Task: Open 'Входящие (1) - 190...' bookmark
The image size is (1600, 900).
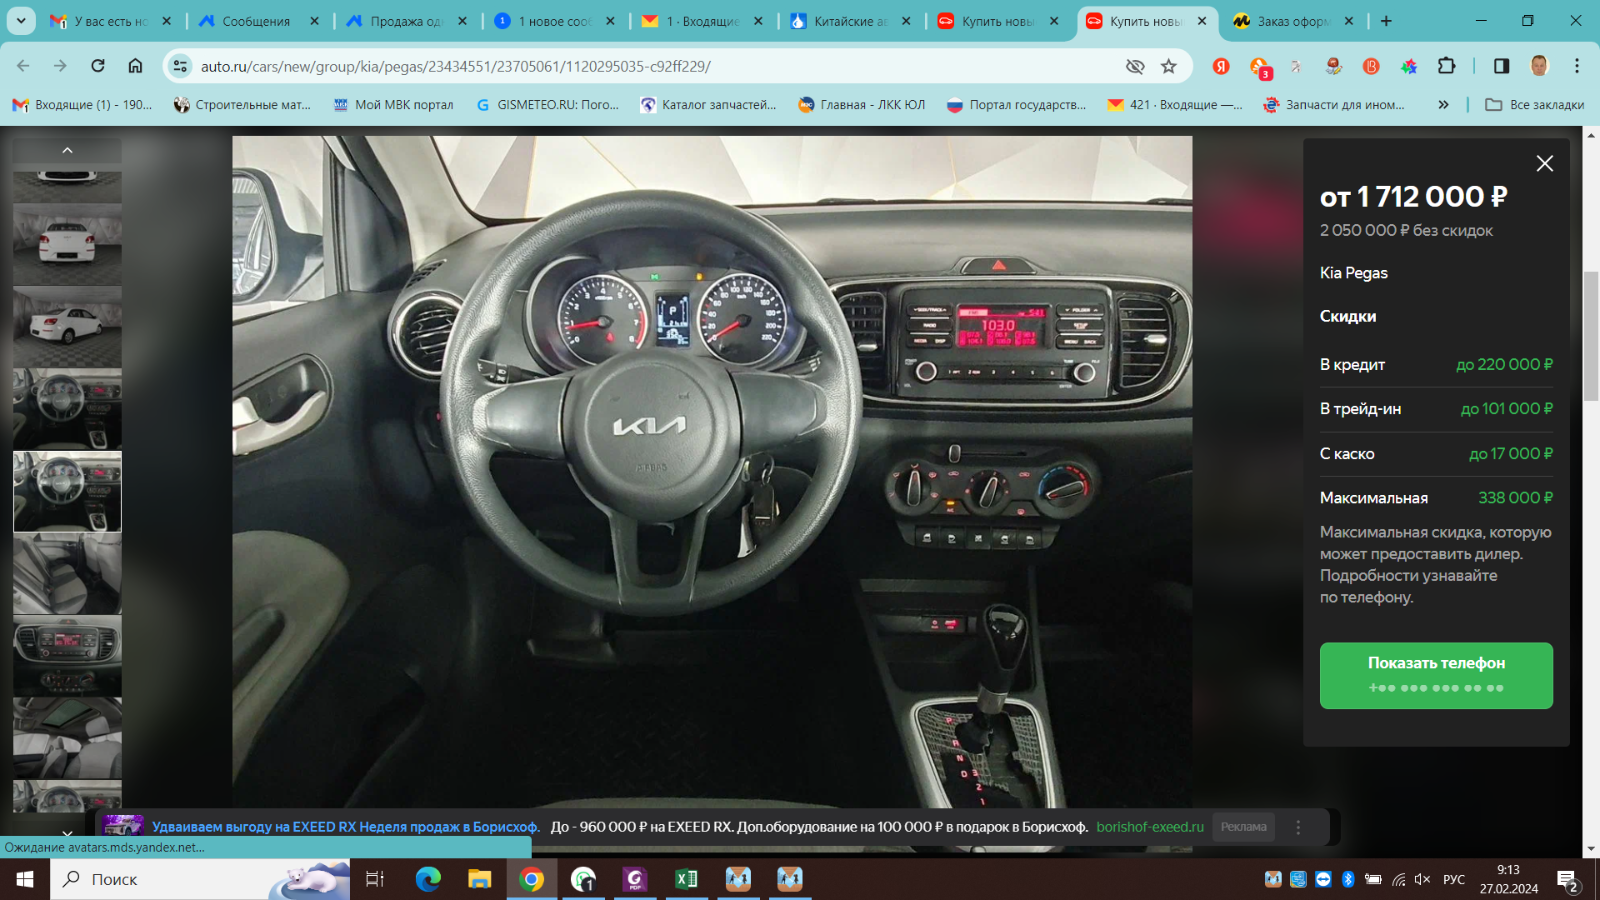Action: pyautogui.click(x=82, y=104)
